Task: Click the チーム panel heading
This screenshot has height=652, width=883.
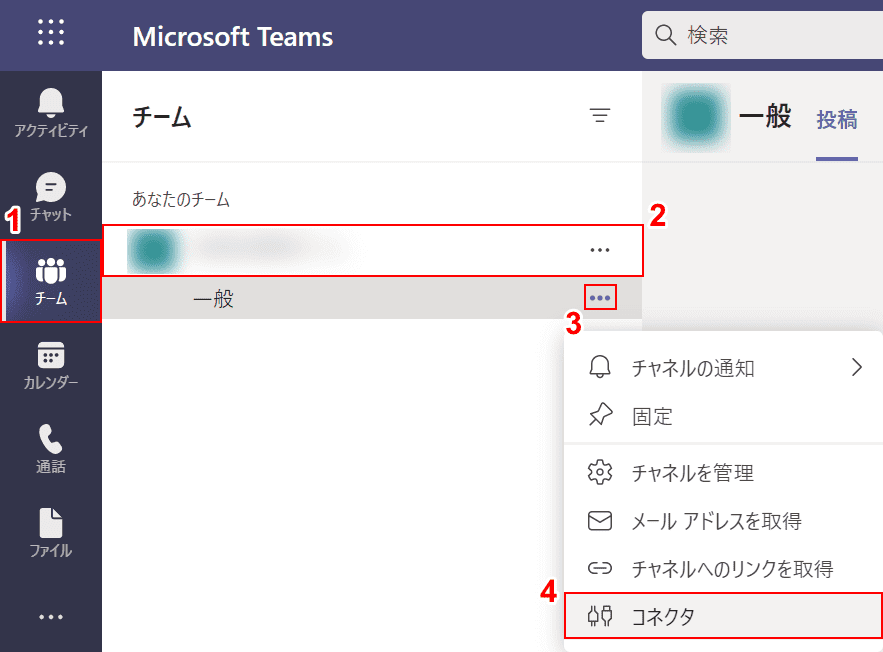Action: [162, 118]
